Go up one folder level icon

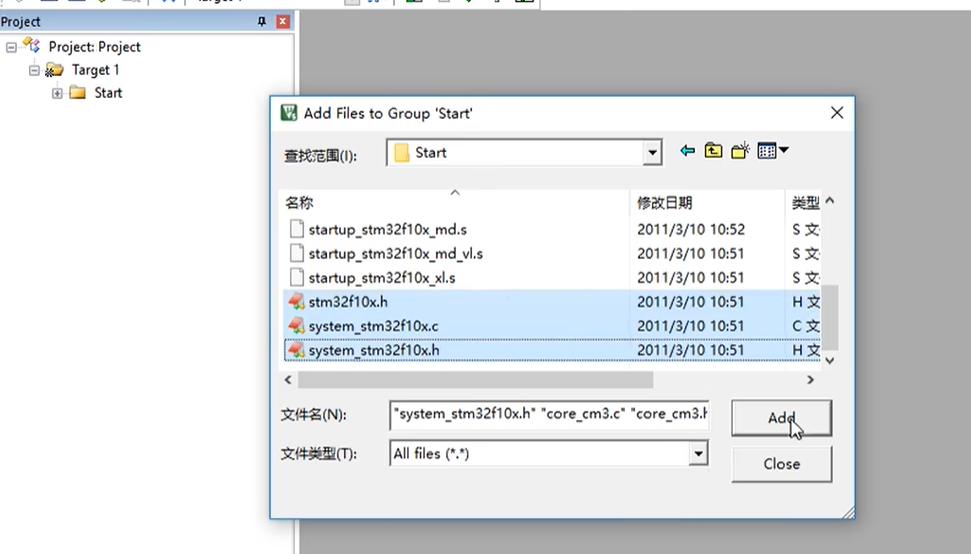pyautogui.click(x=713, y=150)
